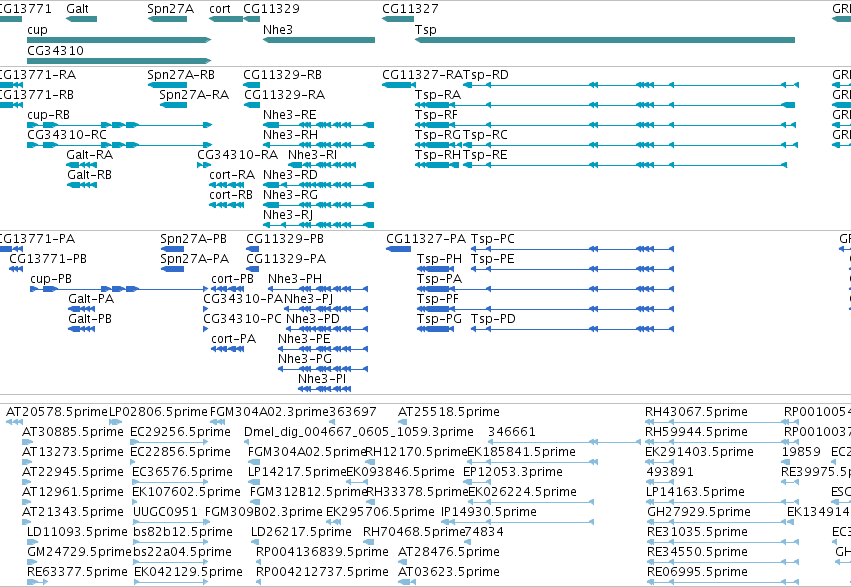Select the Tsp-PC protein feature
851x587 pixels.
point(573,249)
